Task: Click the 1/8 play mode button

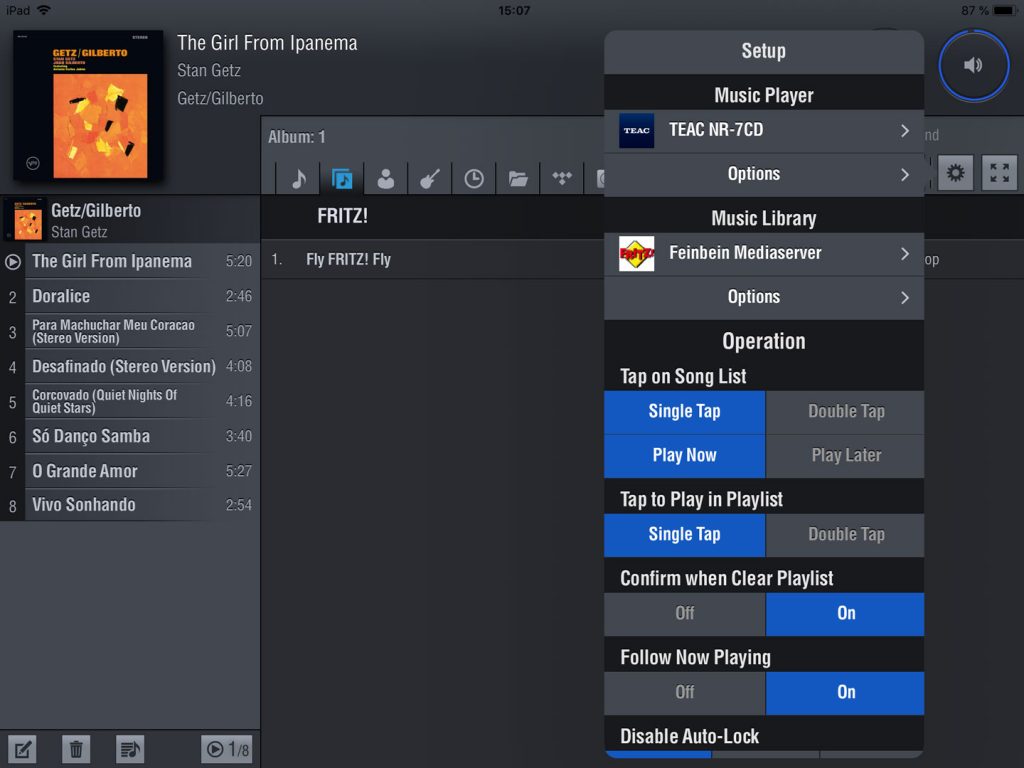Action: [227, 749]
